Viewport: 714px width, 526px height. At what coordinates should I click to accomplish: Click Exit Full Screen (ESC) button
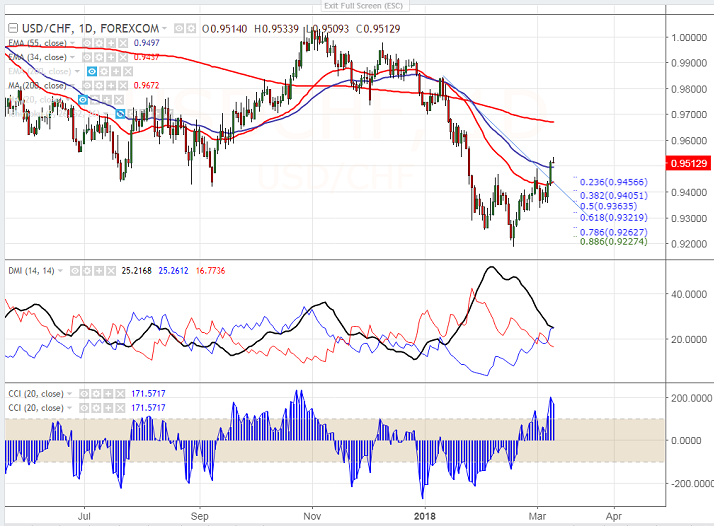click(x=364, y=5)
